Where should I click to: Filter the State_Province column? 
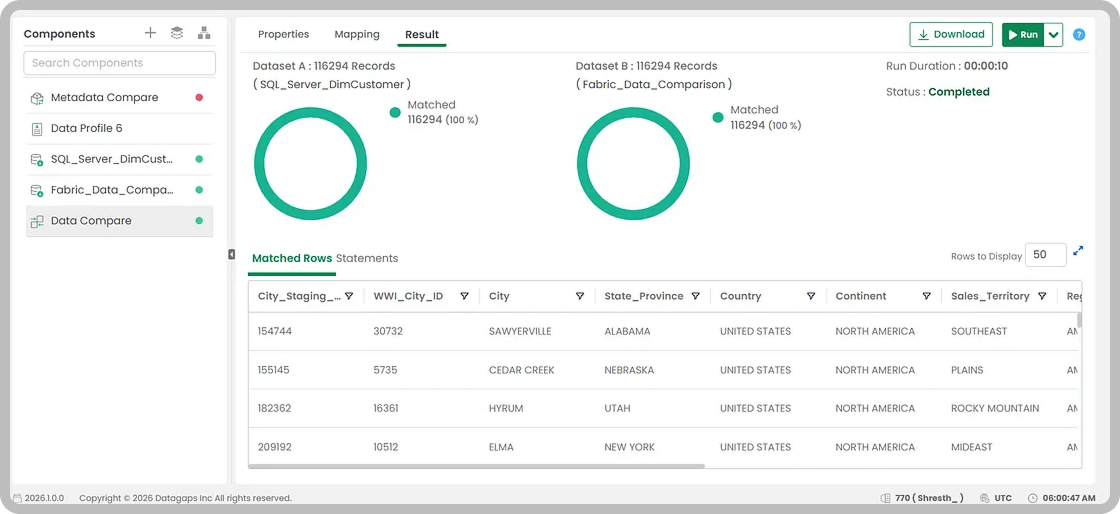click(x=696, y=296)
